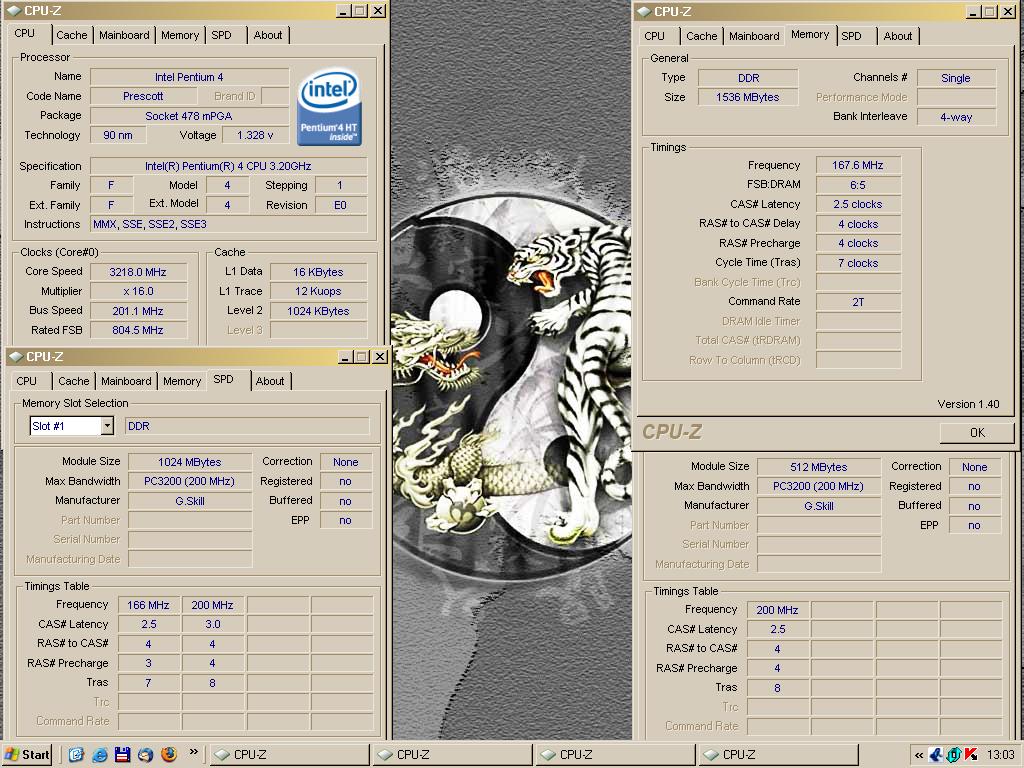Image resolution: width=1024 pixels, height=768 pixels.
Task: Click the revision value 'E0'
Action: pyautogui.click(x=340, y=205)
